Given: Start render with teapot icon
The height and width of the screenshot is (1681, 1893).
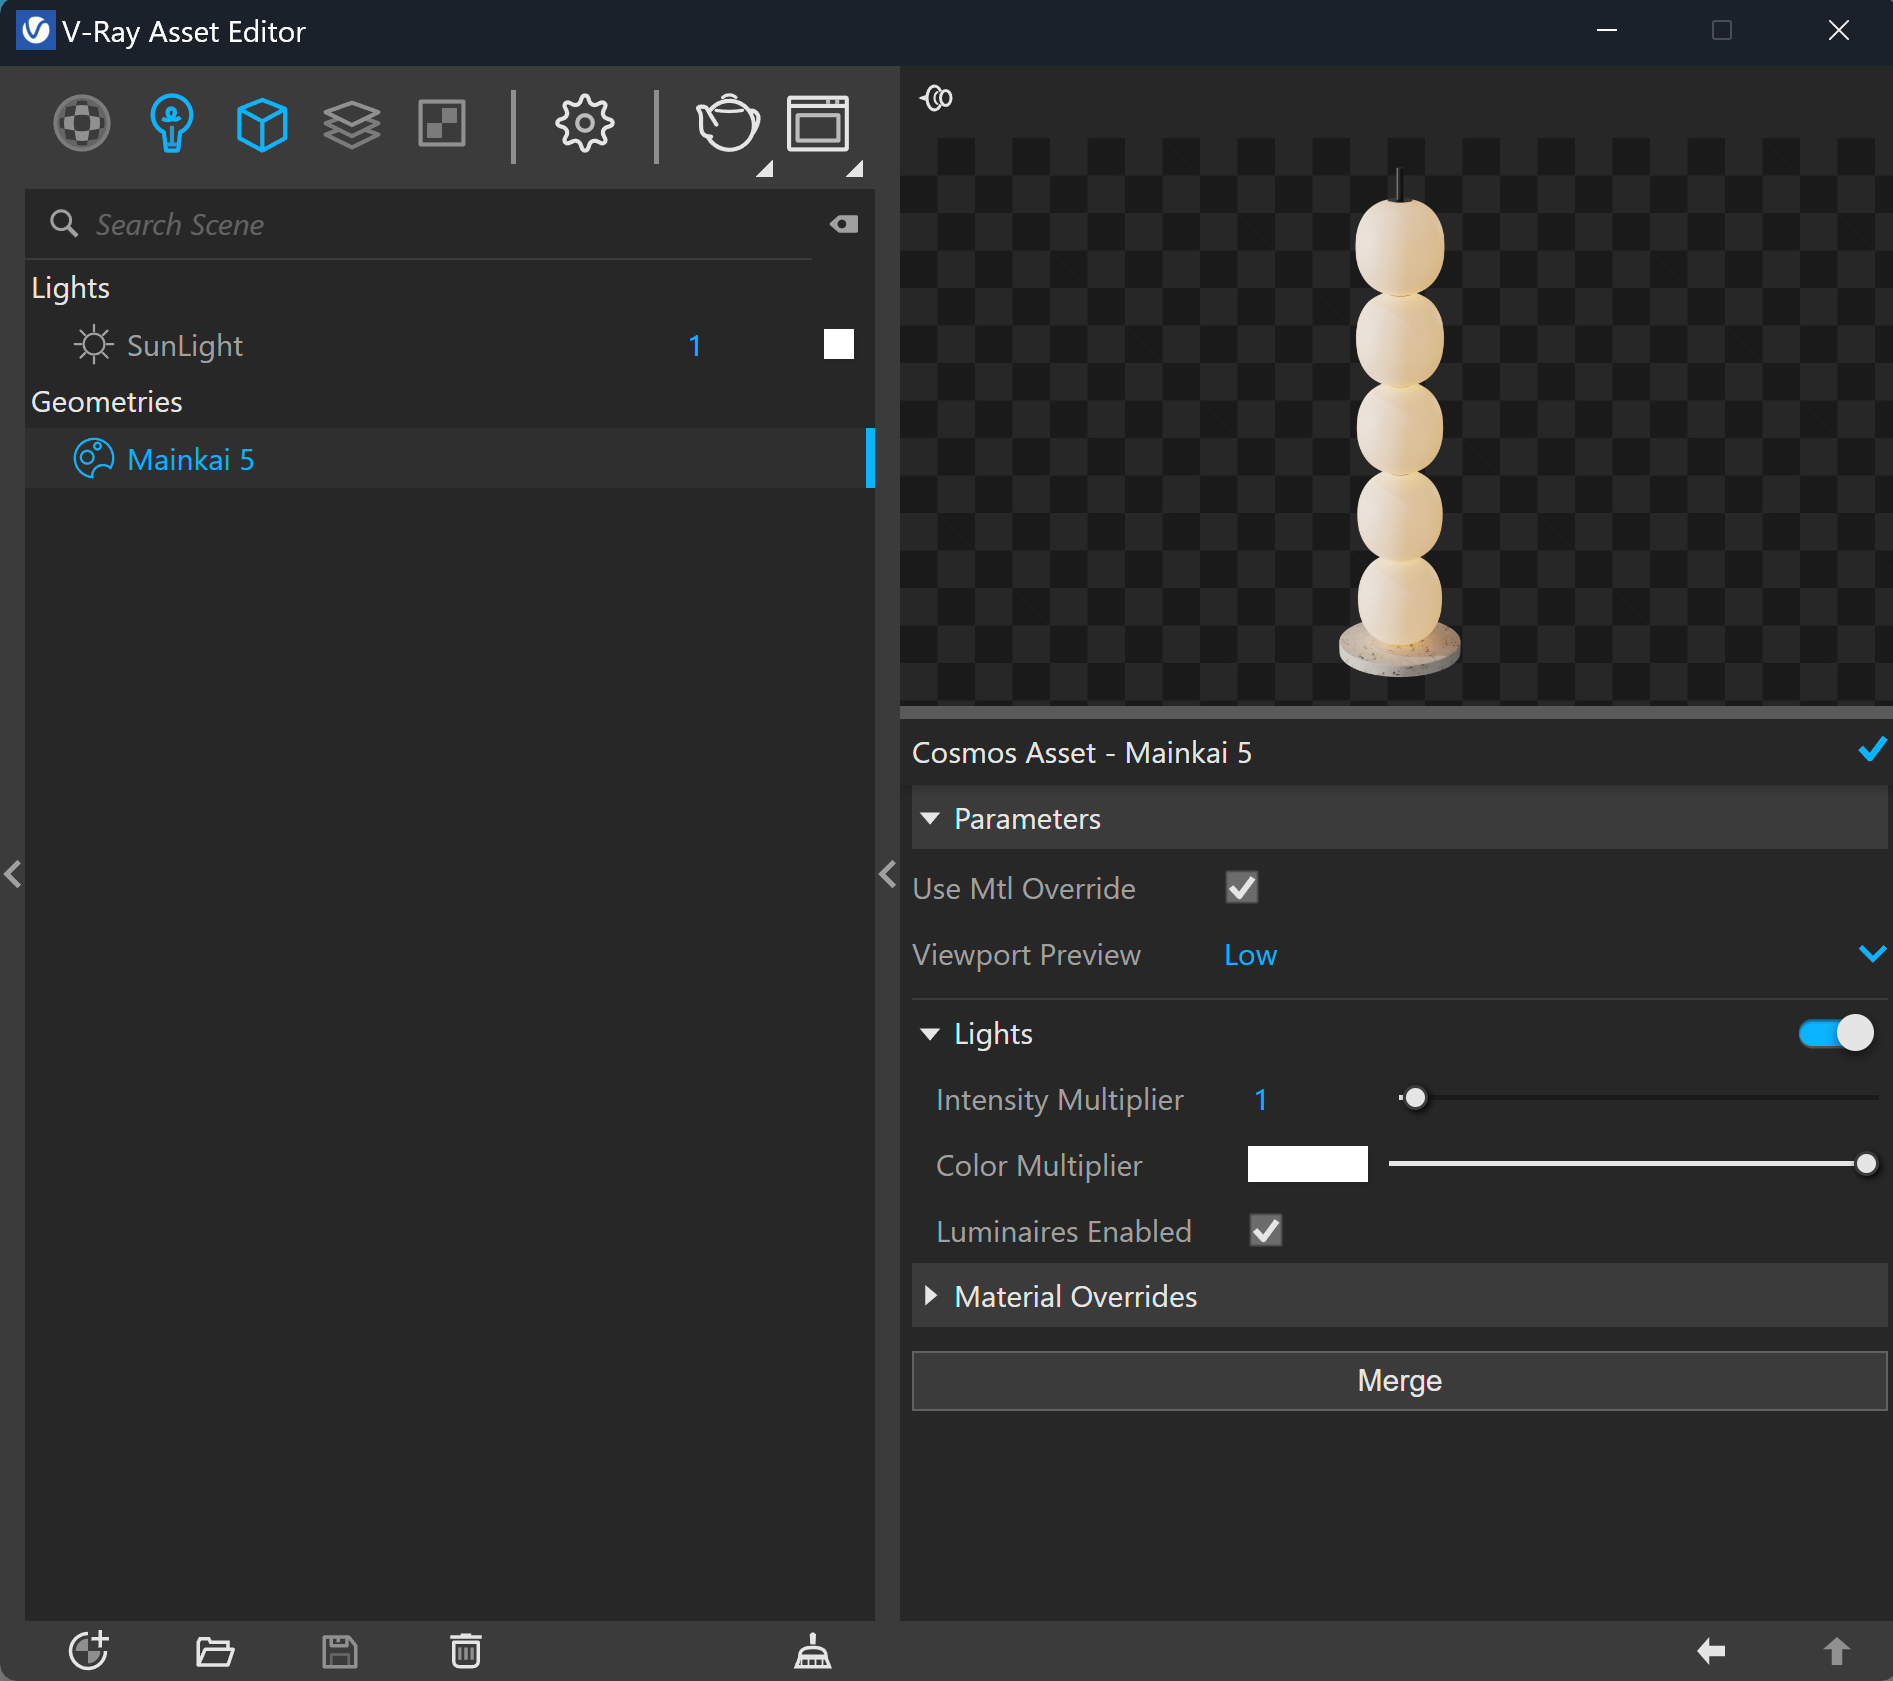Looking at the screenshot, I should (727, 124).
